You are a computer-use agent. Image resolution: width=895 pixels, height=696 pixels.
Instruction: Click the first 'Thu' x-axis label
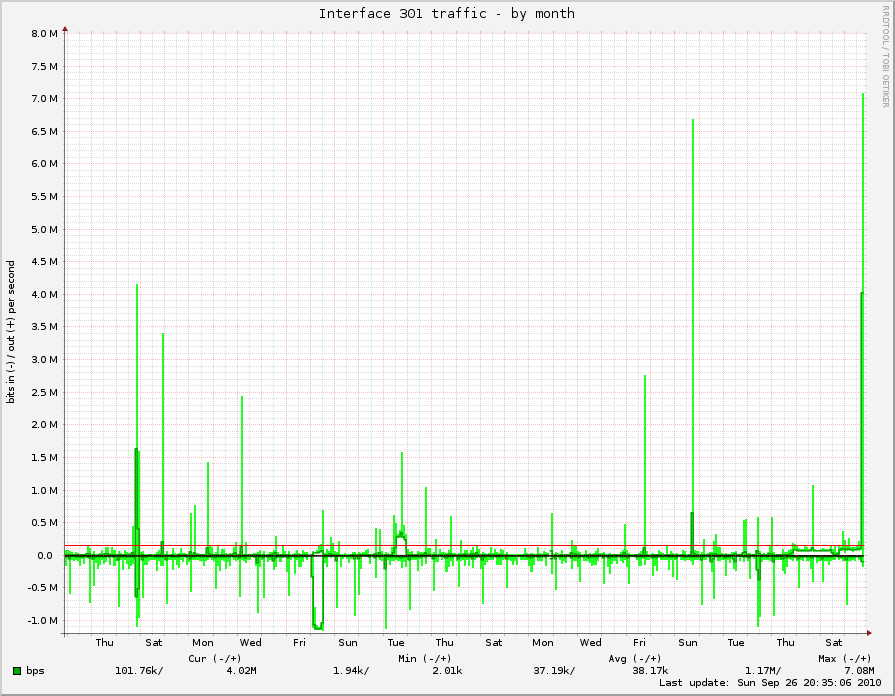coord(104,643)
